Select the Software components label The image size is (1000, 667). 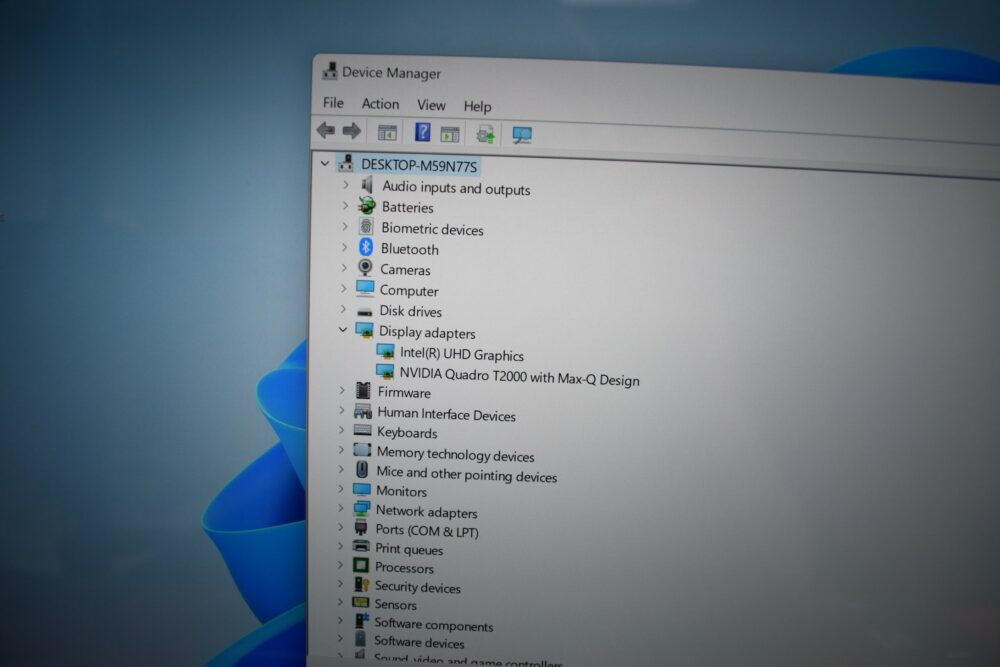[434, 625]
